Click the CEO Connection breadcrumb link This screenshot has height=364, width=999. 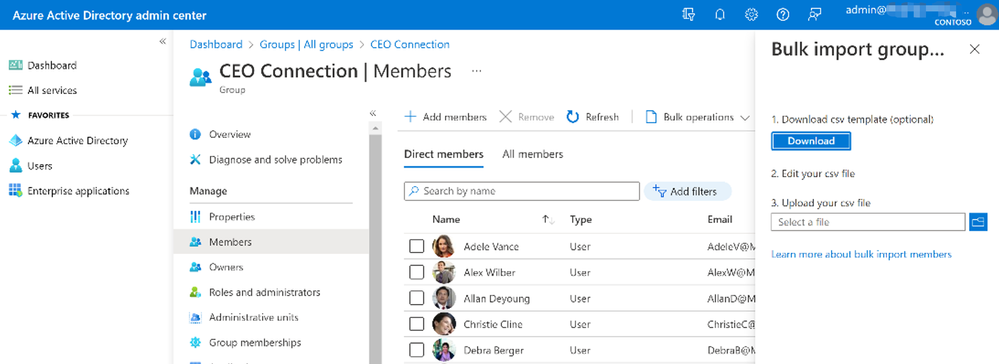410,45
